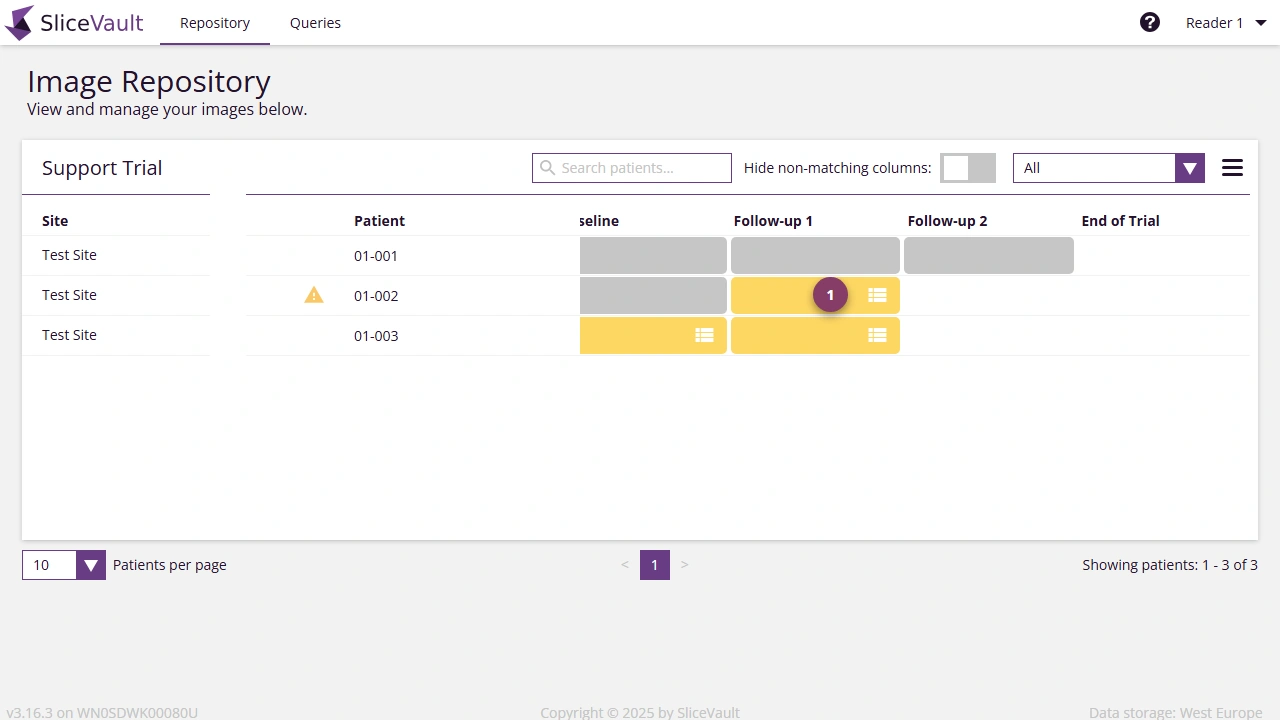Open the series list icon in 01-002 Follow-up 1

877,295
